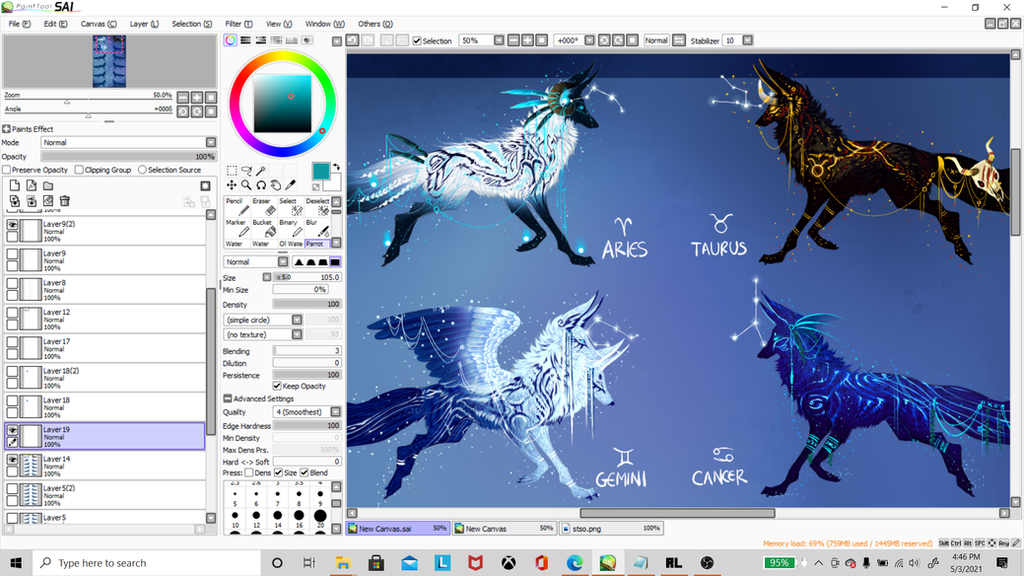Toggle Clipping Group checkbox
This screenshot has width=1024, height=576.
coord(79,170)
